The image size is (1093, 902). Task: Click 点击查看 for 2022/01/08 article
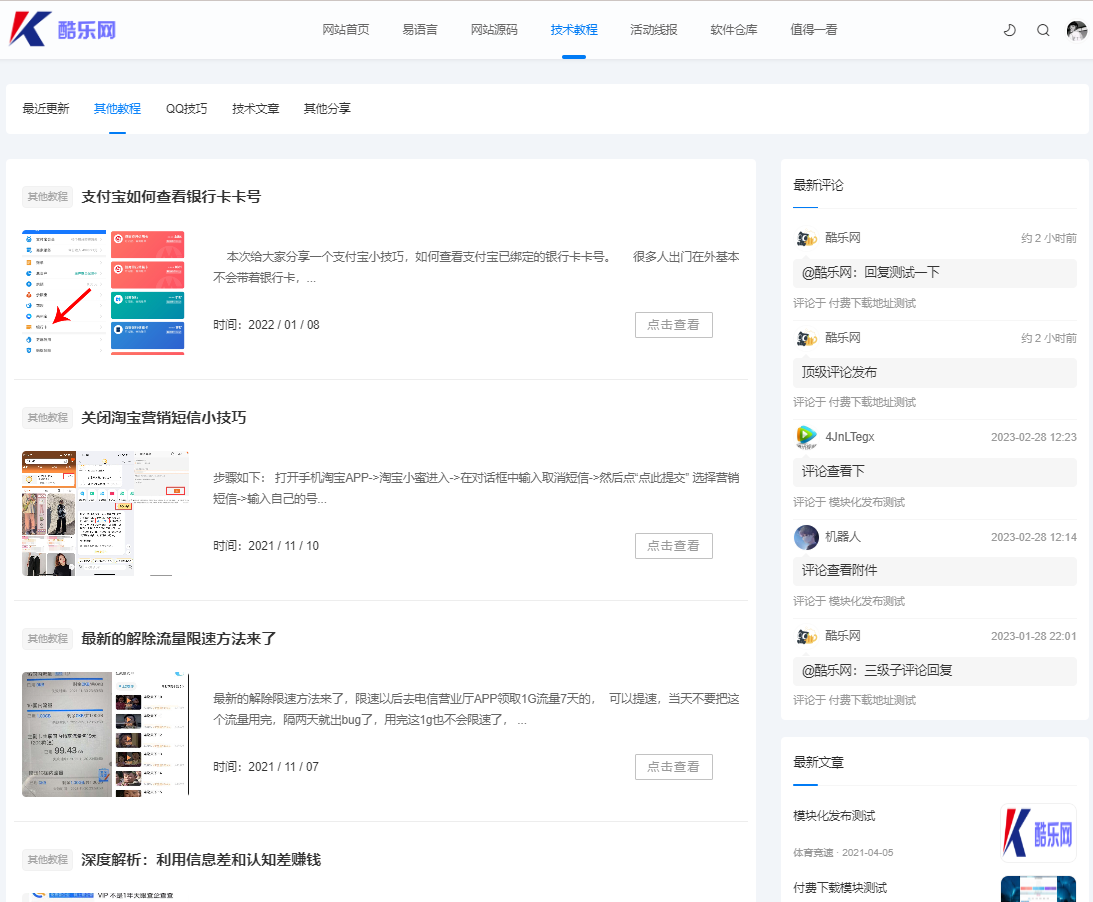[673, 325]
